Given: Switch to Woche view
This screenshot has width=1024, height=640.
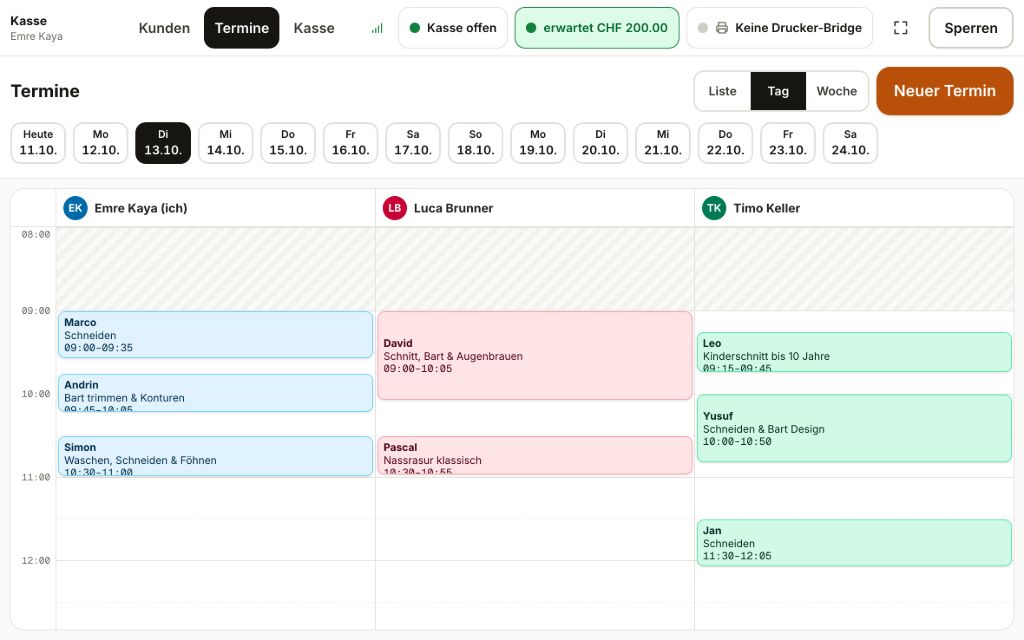Looking at the screenshot, I should tap(837, 91).
